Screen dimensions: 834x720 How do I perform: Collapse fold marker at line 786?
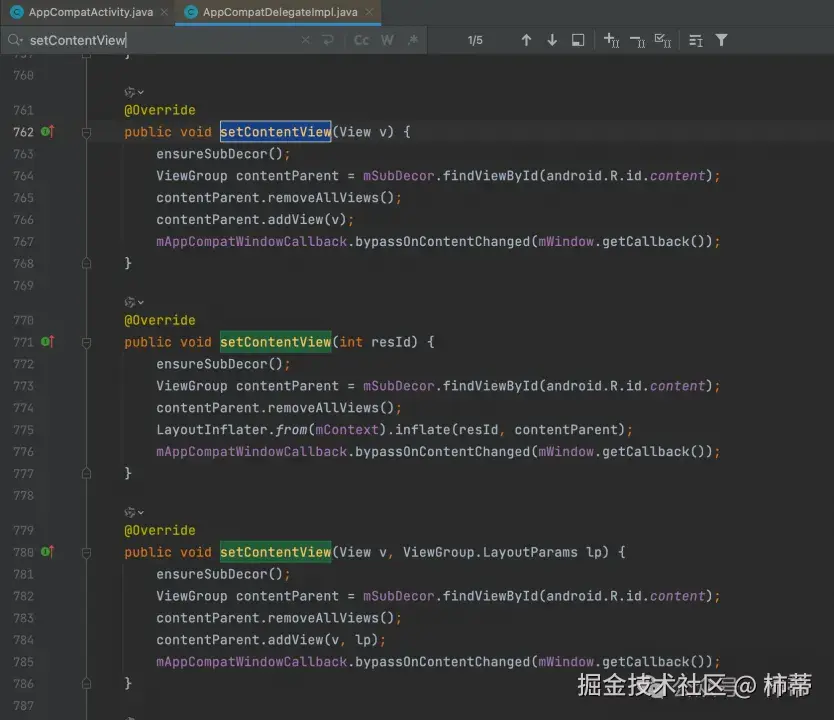[86, 683]
